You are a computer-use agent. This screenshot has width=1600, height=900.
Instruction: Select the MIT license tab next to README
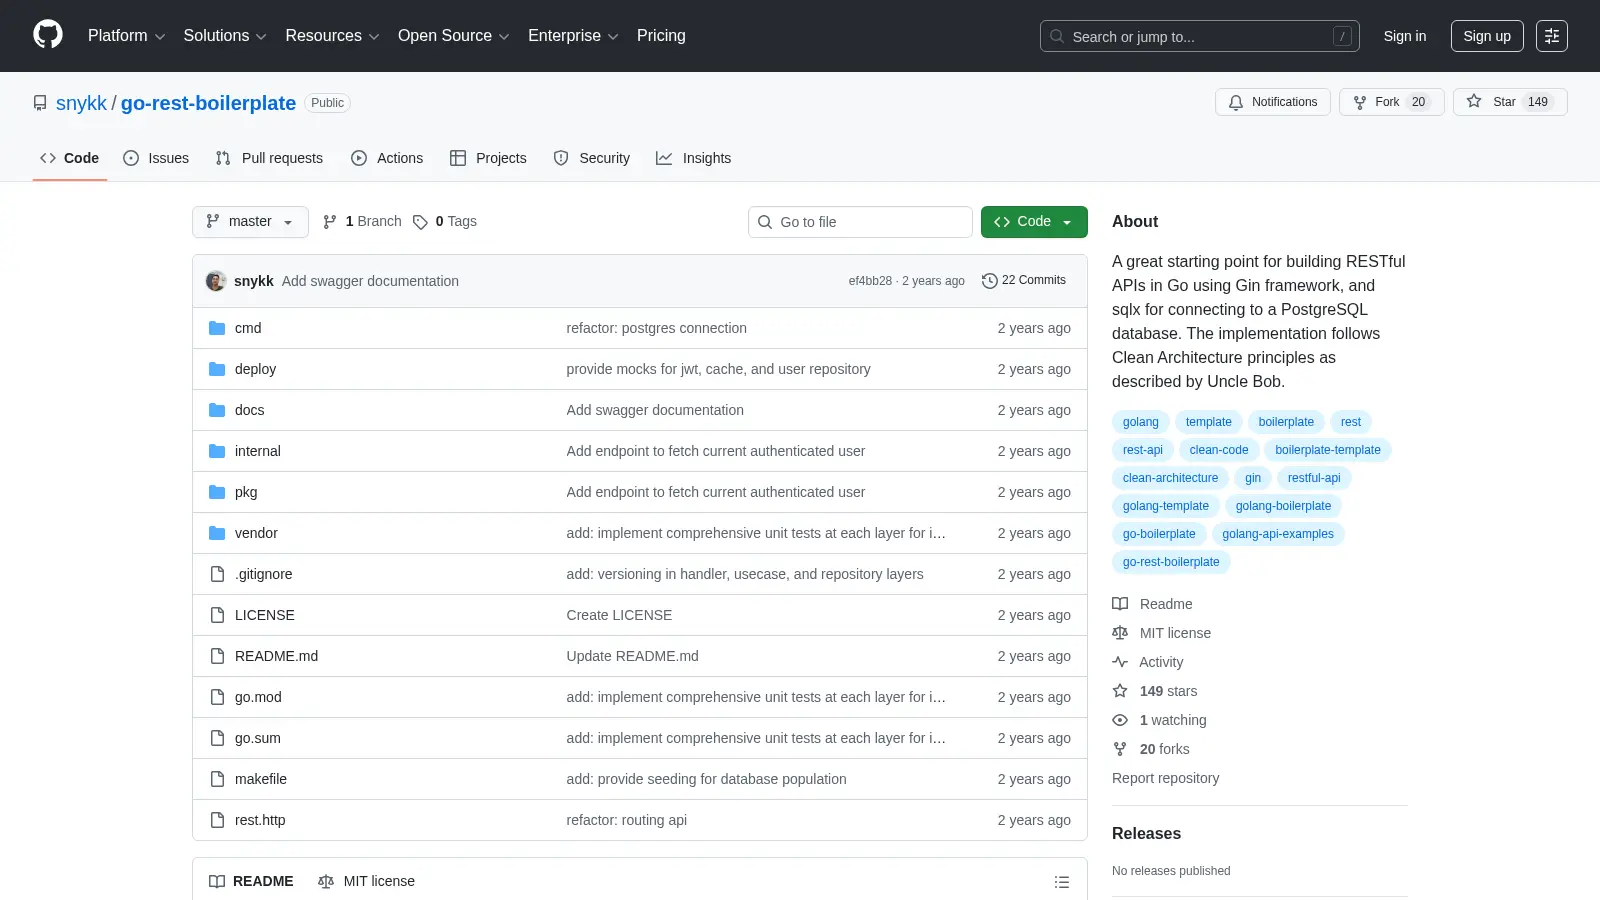pos(366,881)
